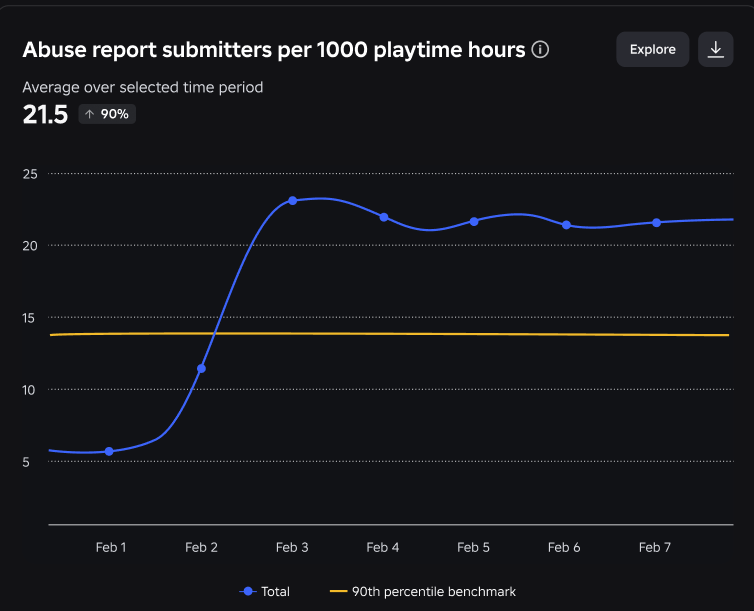This screenshot has height=611, width=754.
Task: Select the Feb 5 data point
Action: click(474, 222)
